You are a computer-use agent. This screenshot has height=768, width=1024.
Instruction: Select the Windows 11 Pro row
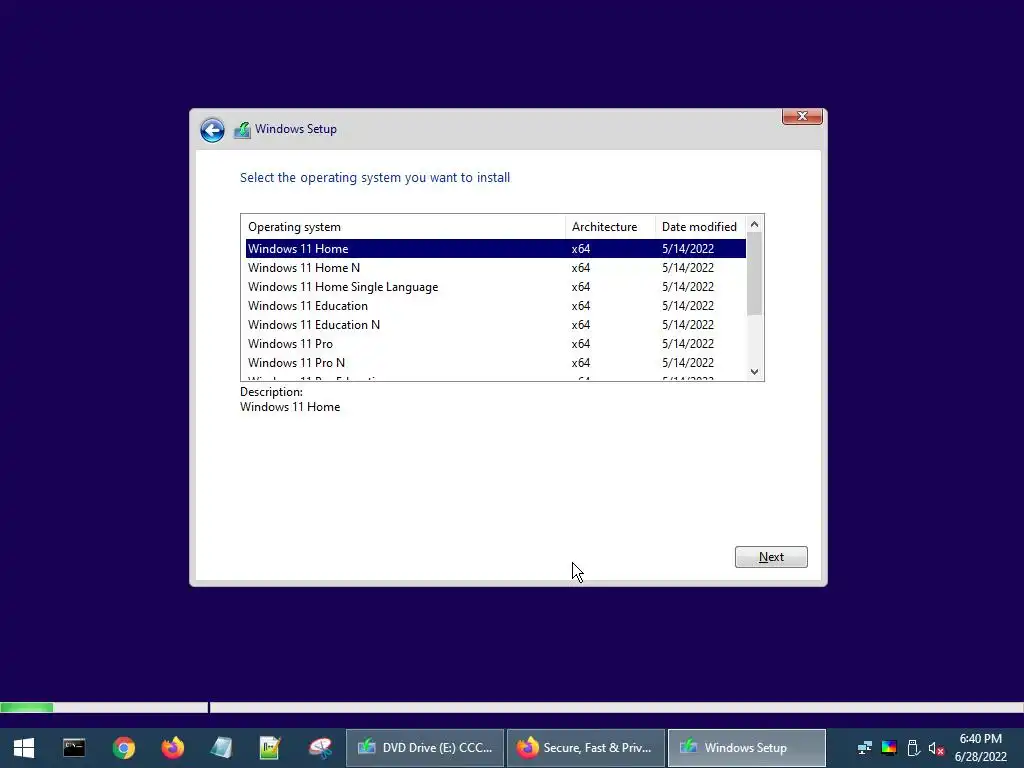coord(496,344)
